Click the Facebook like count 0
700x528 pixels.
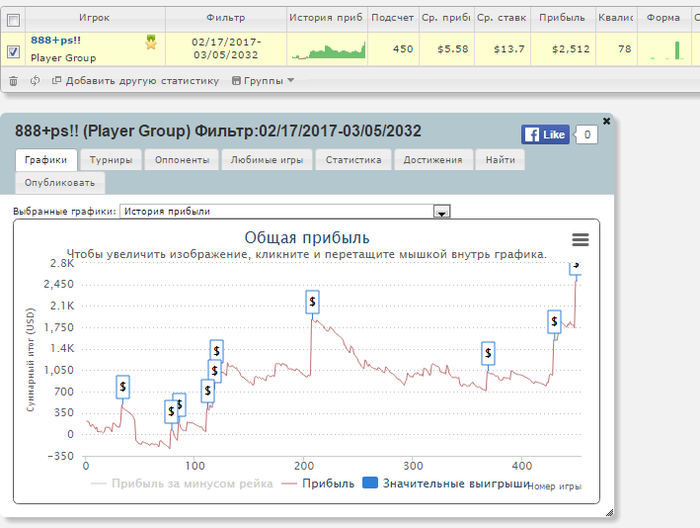click(x=587, y=134)
